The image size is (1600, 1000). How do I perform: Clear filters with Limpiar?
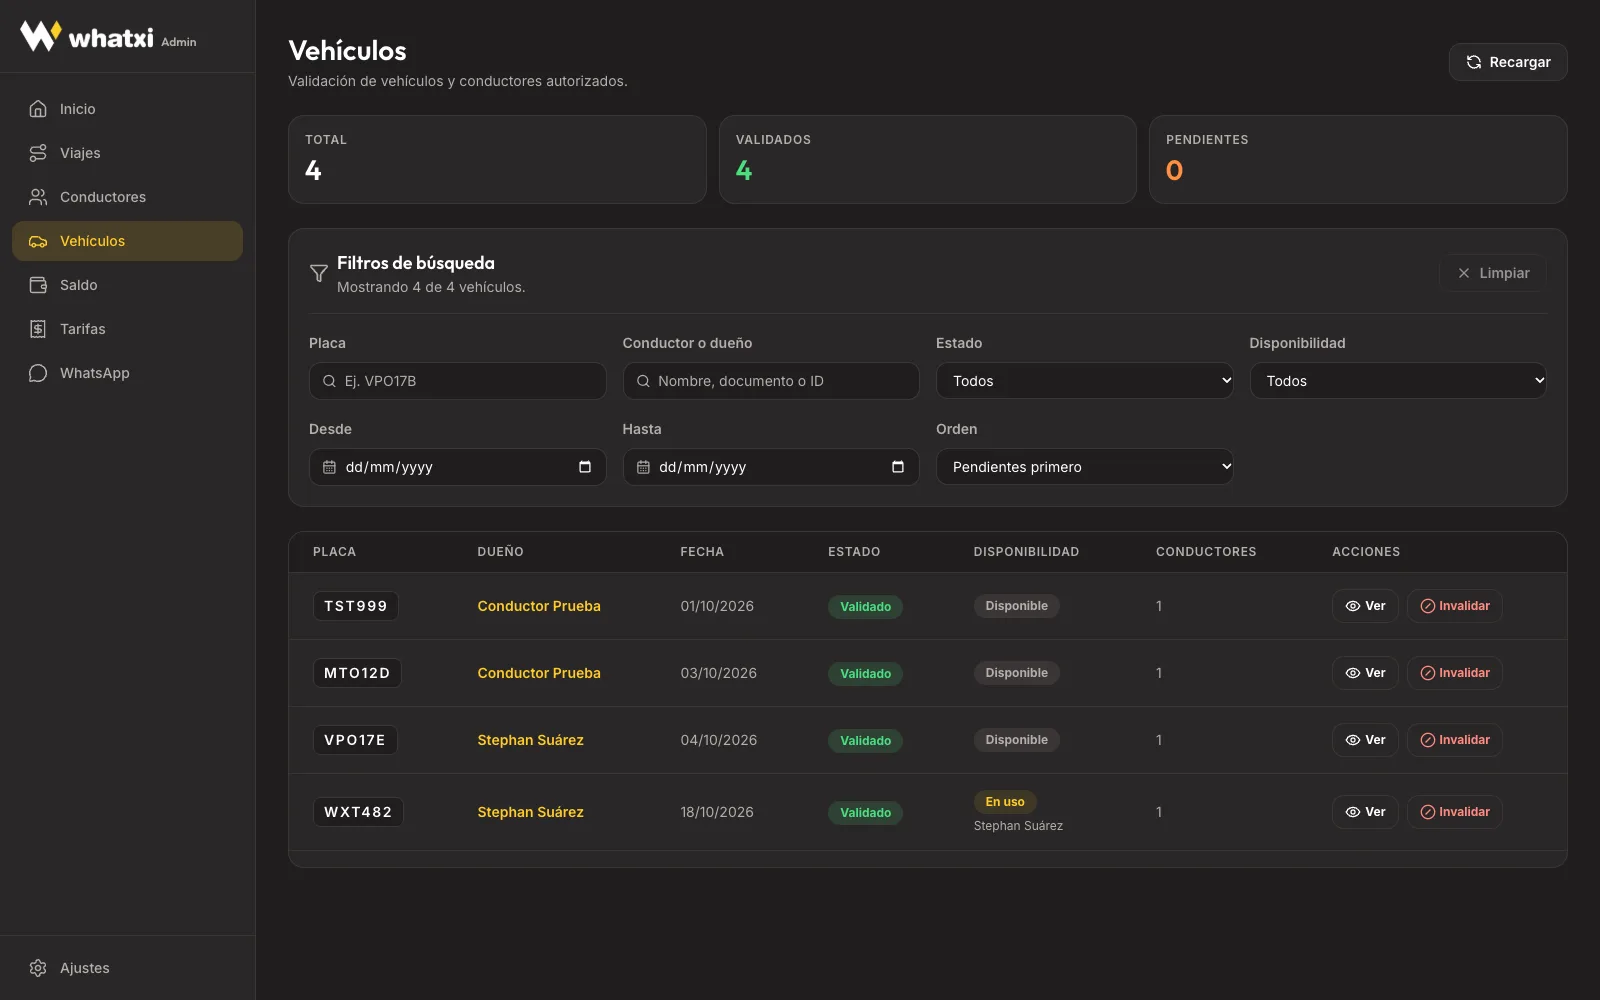(x=1493, y=273)
